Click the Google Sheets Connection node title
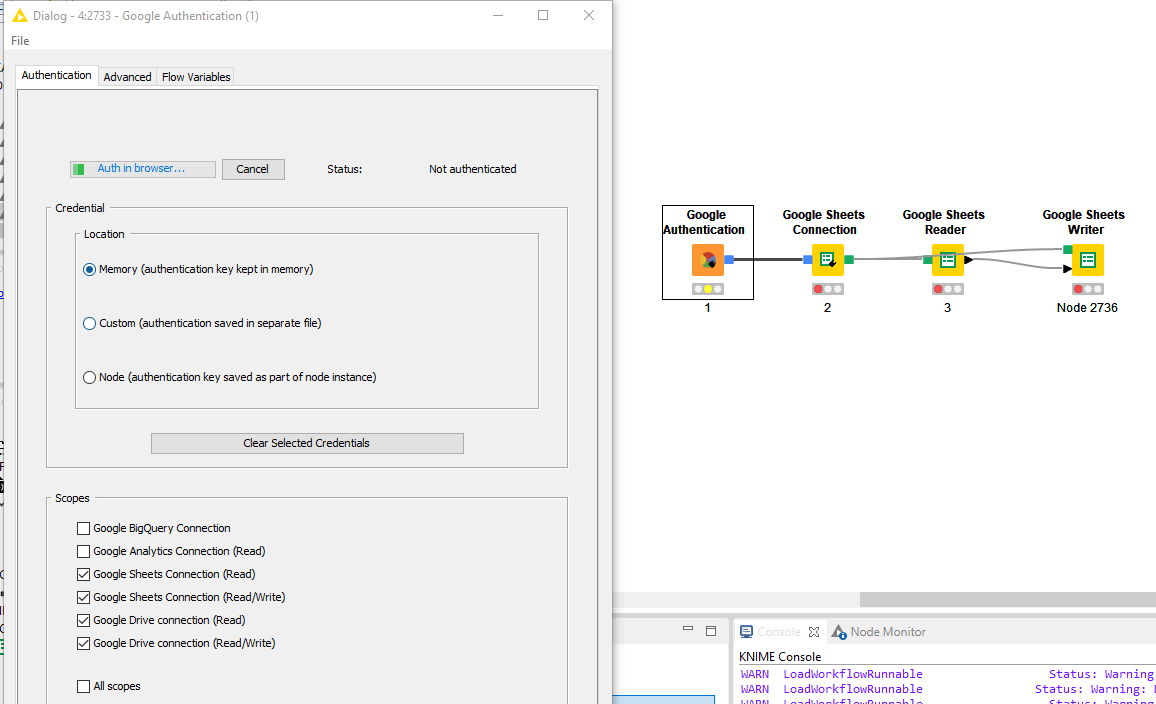Viewport: 1156px width, 704px height. click(824, 222)
